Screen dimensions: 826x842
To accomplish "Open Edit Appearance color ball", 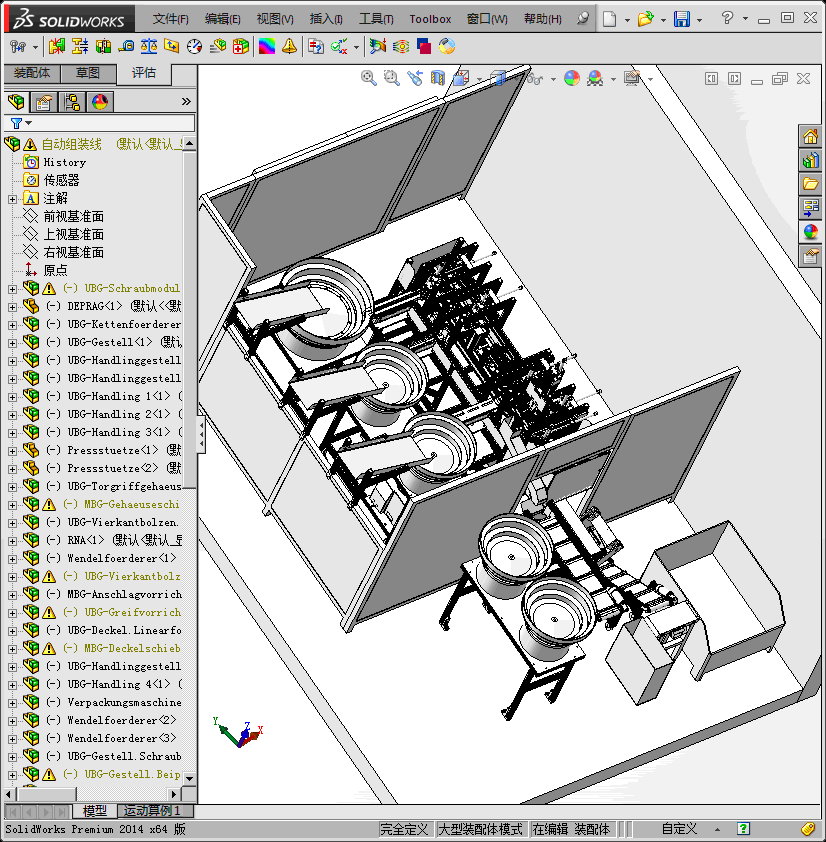I will tap(572, 78).
